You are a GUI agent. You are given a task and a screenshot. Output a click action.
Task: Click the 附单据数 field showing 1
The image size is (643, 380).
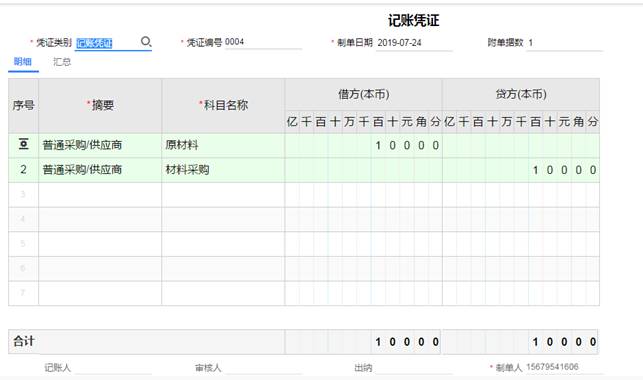coord(564,43)
